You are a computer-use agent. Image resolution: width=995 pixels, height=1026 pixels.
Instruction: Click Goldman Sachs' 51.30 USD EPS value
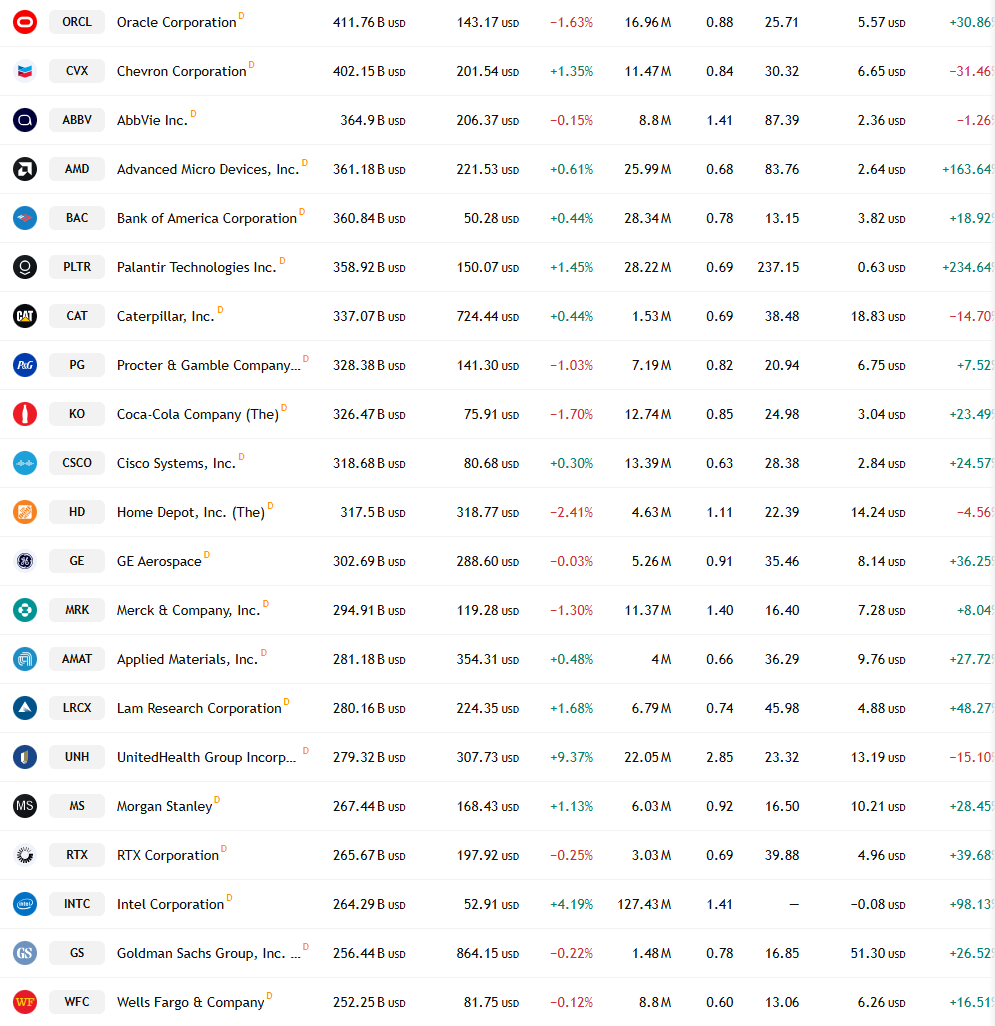tap(878, 953)
